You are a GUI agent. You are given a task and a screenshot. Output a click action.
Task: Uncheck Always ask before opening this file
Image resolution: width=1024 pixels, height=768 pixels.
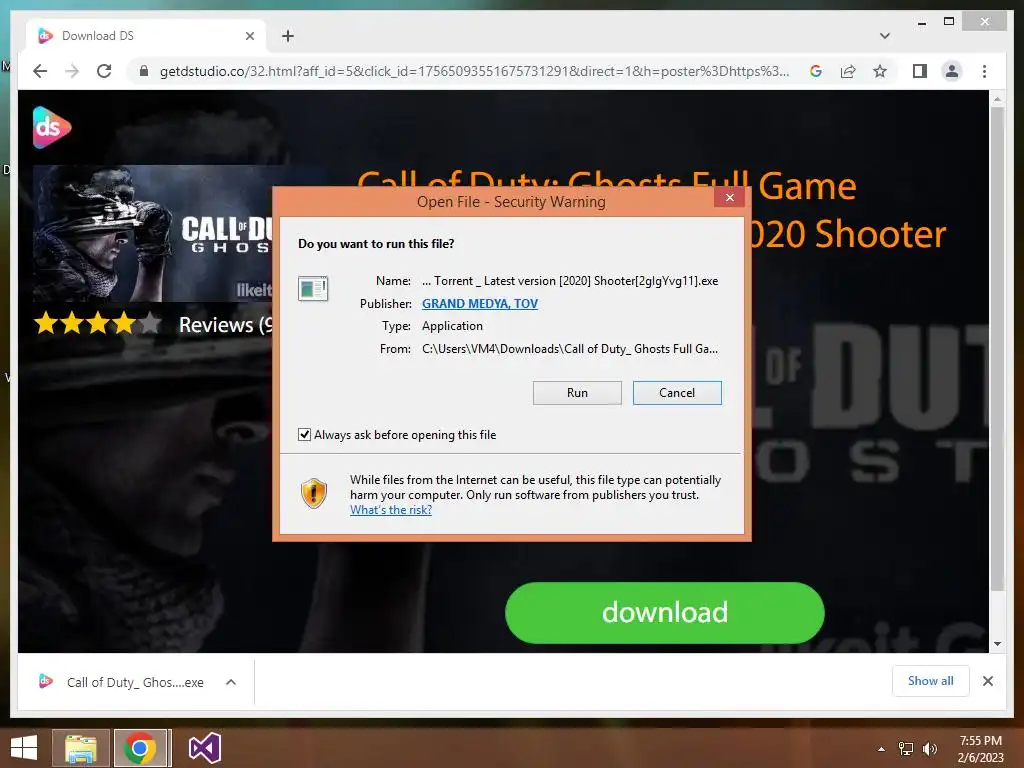(x=304, y=434)
